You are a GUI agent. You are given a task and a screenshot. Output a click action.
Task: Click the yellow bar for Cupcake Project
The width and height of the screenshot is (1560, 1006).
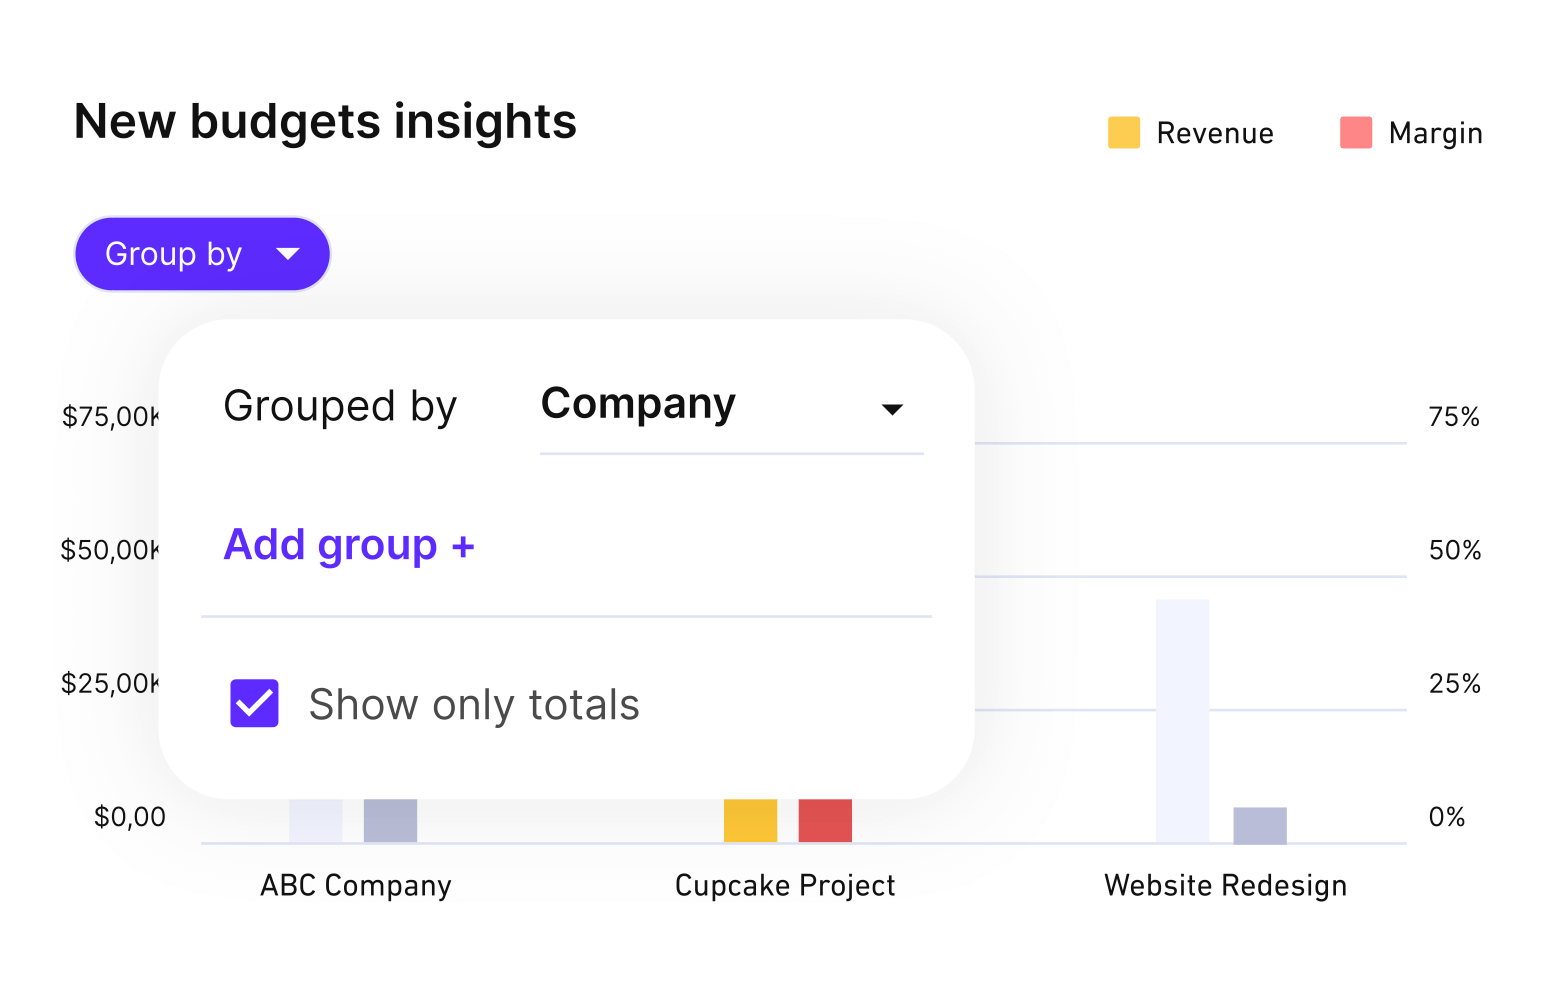pos(750,820)
